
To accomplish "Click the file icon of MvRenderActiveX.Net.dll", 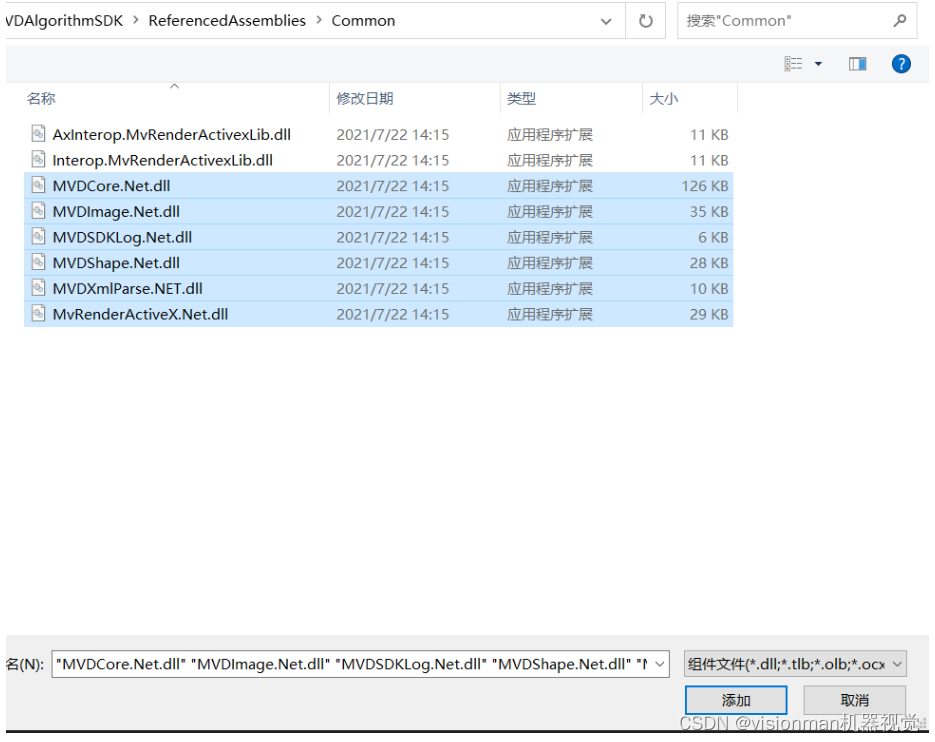I will click(38, 313).
